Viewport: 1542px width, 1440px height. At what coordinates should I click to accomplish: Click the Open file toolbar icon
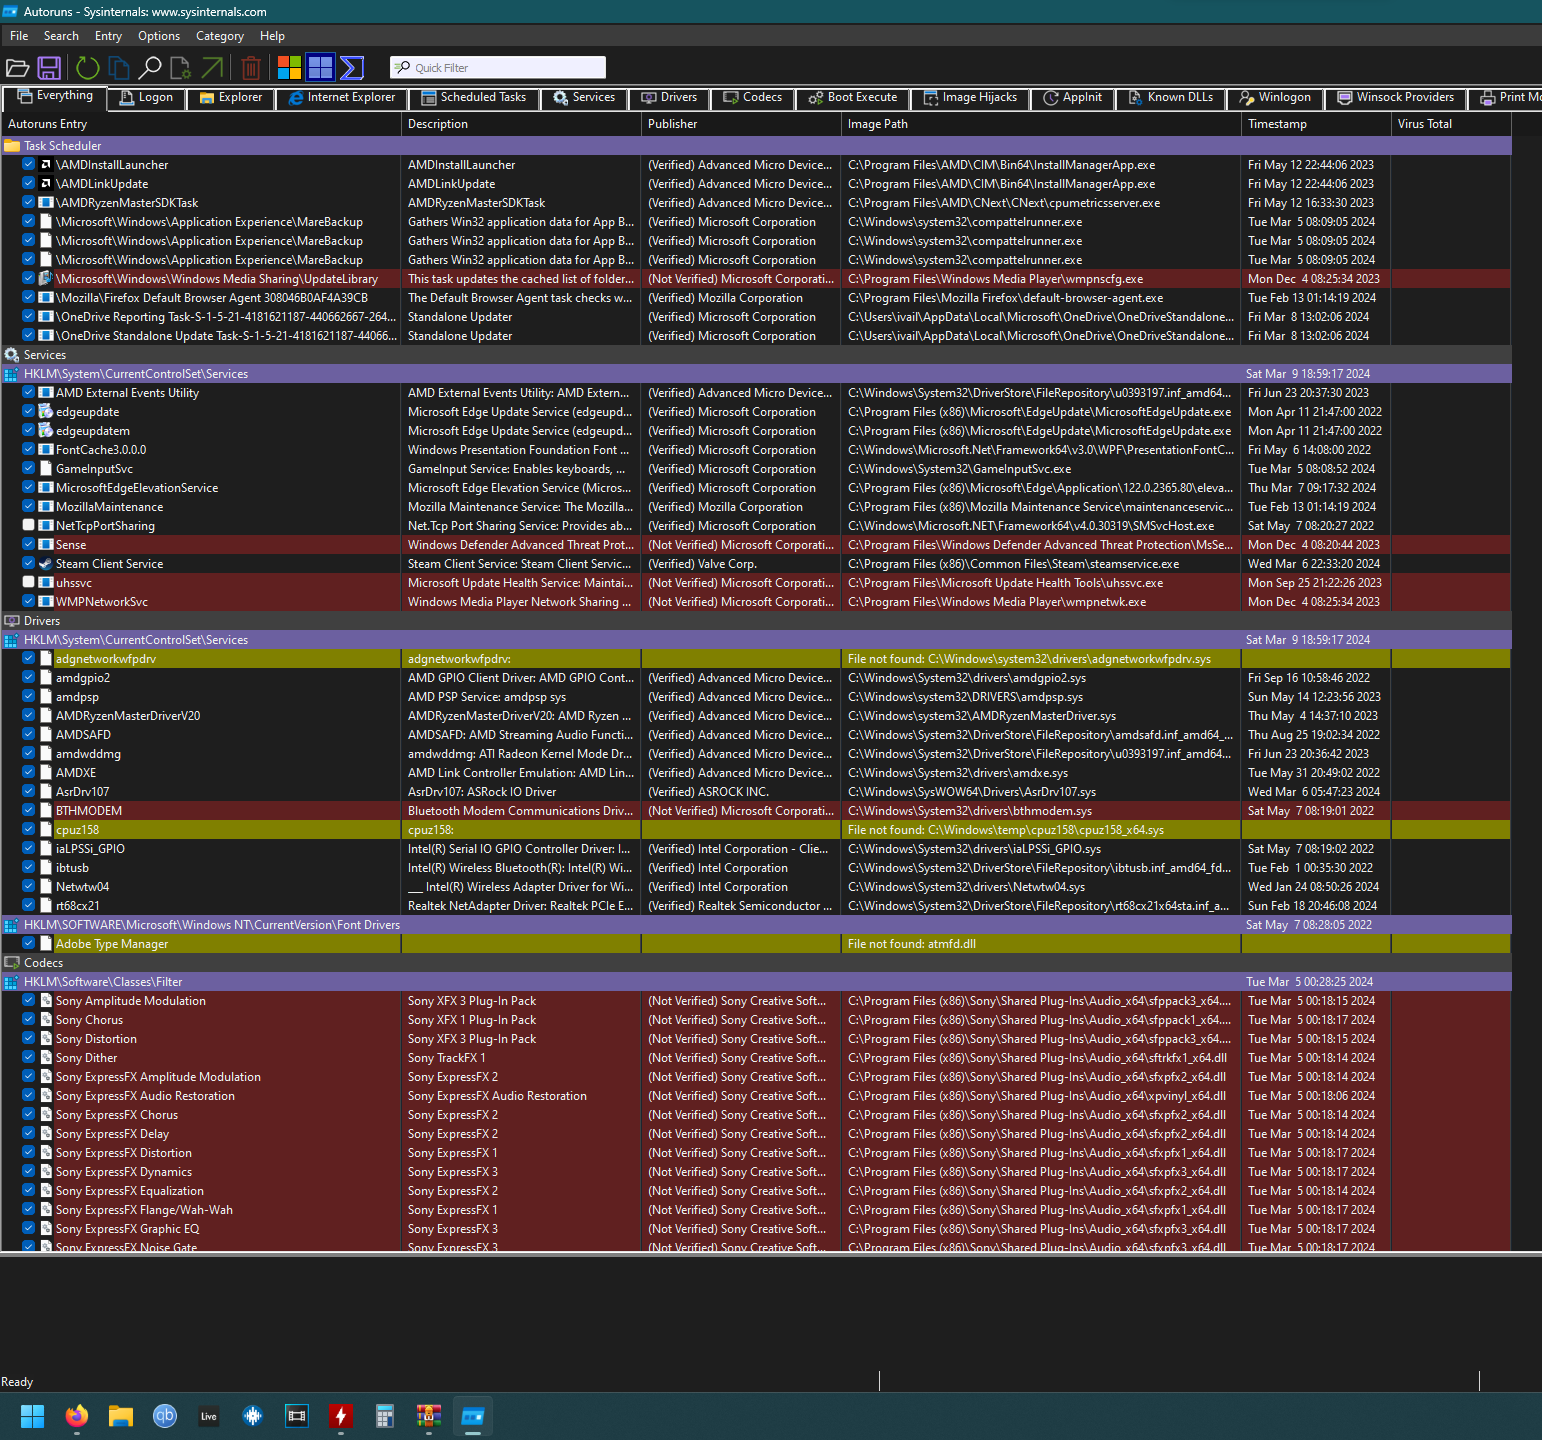pyautogui.click(x=17, y=68)
